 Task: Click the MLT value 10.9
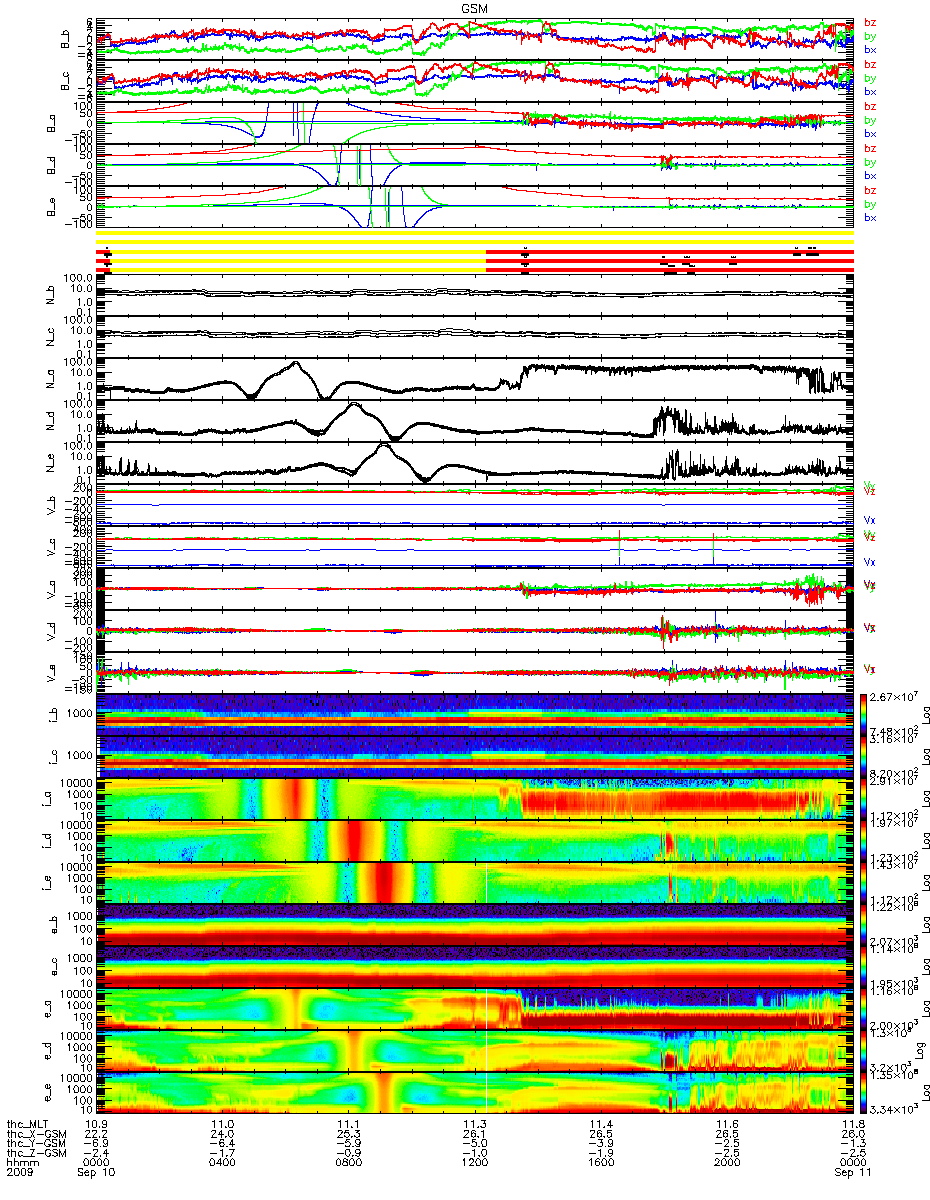pos(96,1125)
